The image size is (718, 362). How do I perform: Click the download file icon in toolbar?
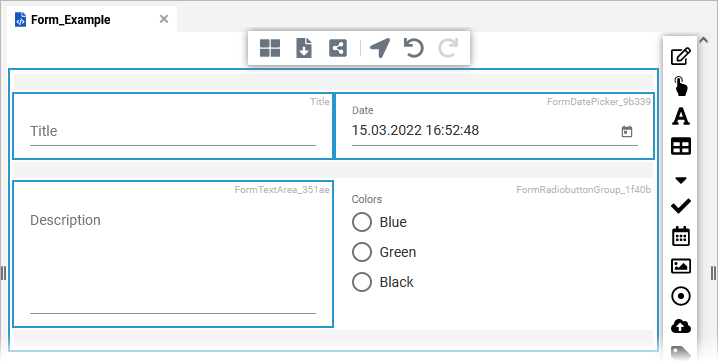pyautogui.click(x=304, y=48)
